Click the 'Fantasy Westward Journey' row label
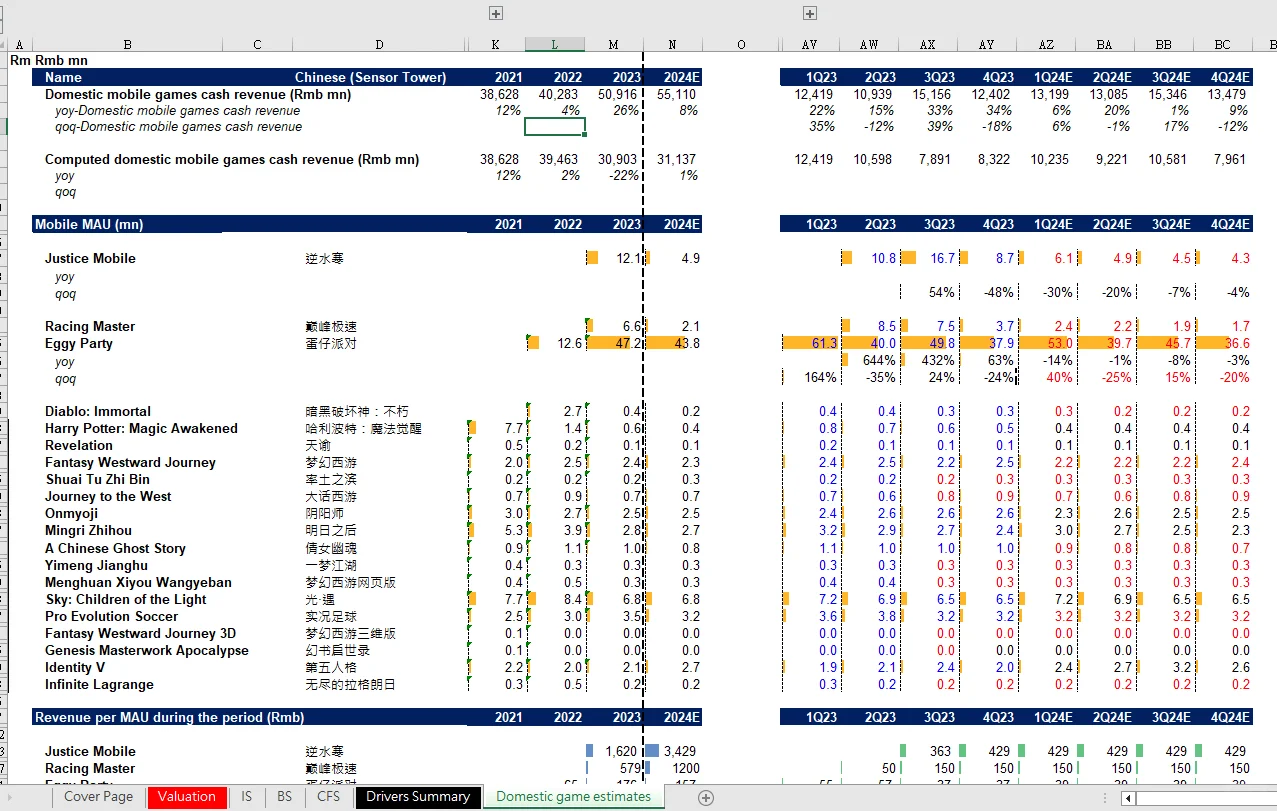 (x=130, y=462)
